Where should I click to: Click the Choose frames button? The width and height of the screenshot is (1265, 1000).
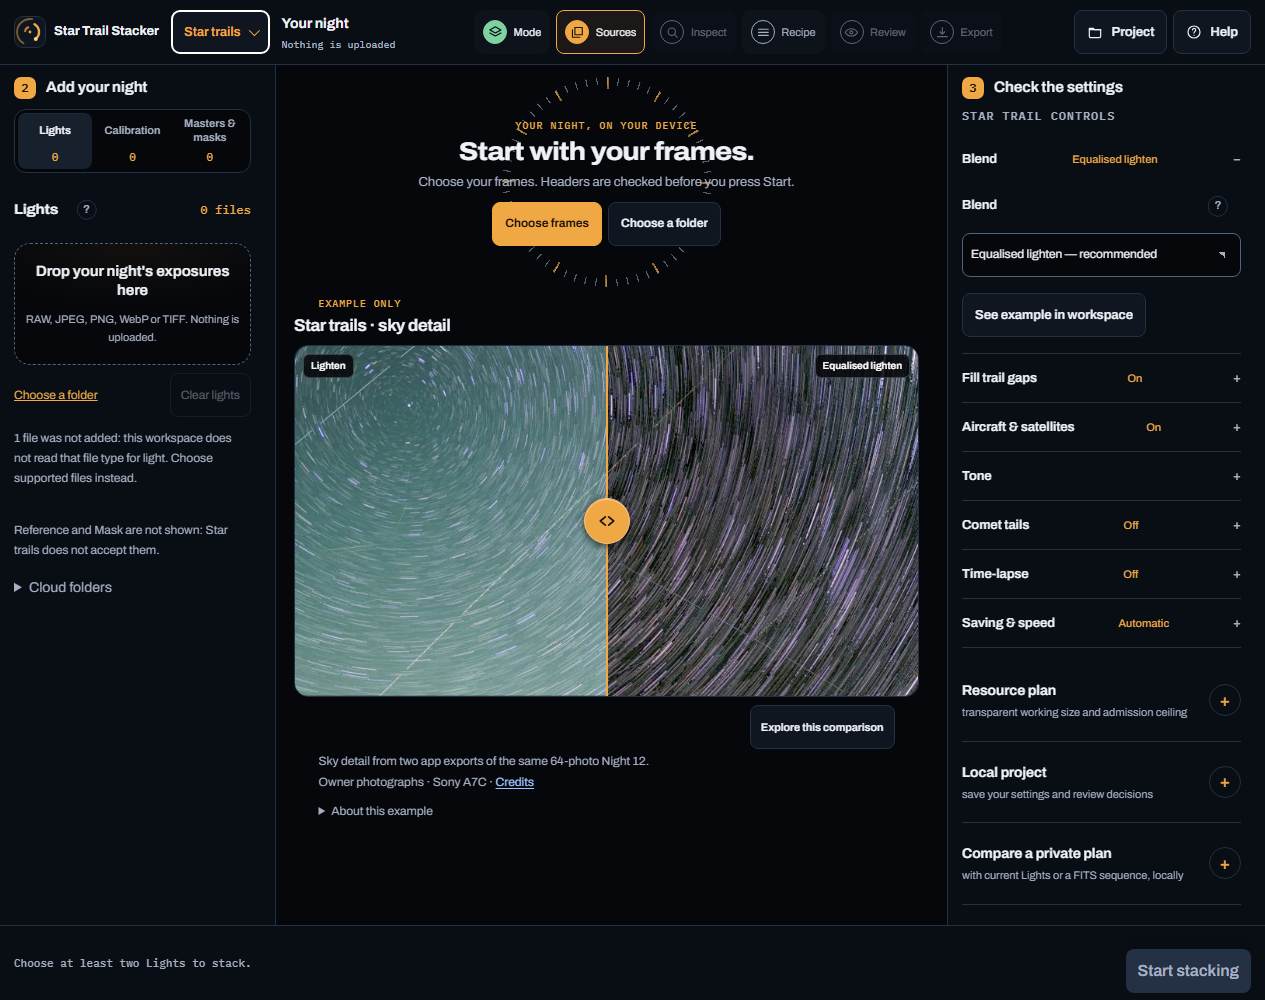coord(547,224)
